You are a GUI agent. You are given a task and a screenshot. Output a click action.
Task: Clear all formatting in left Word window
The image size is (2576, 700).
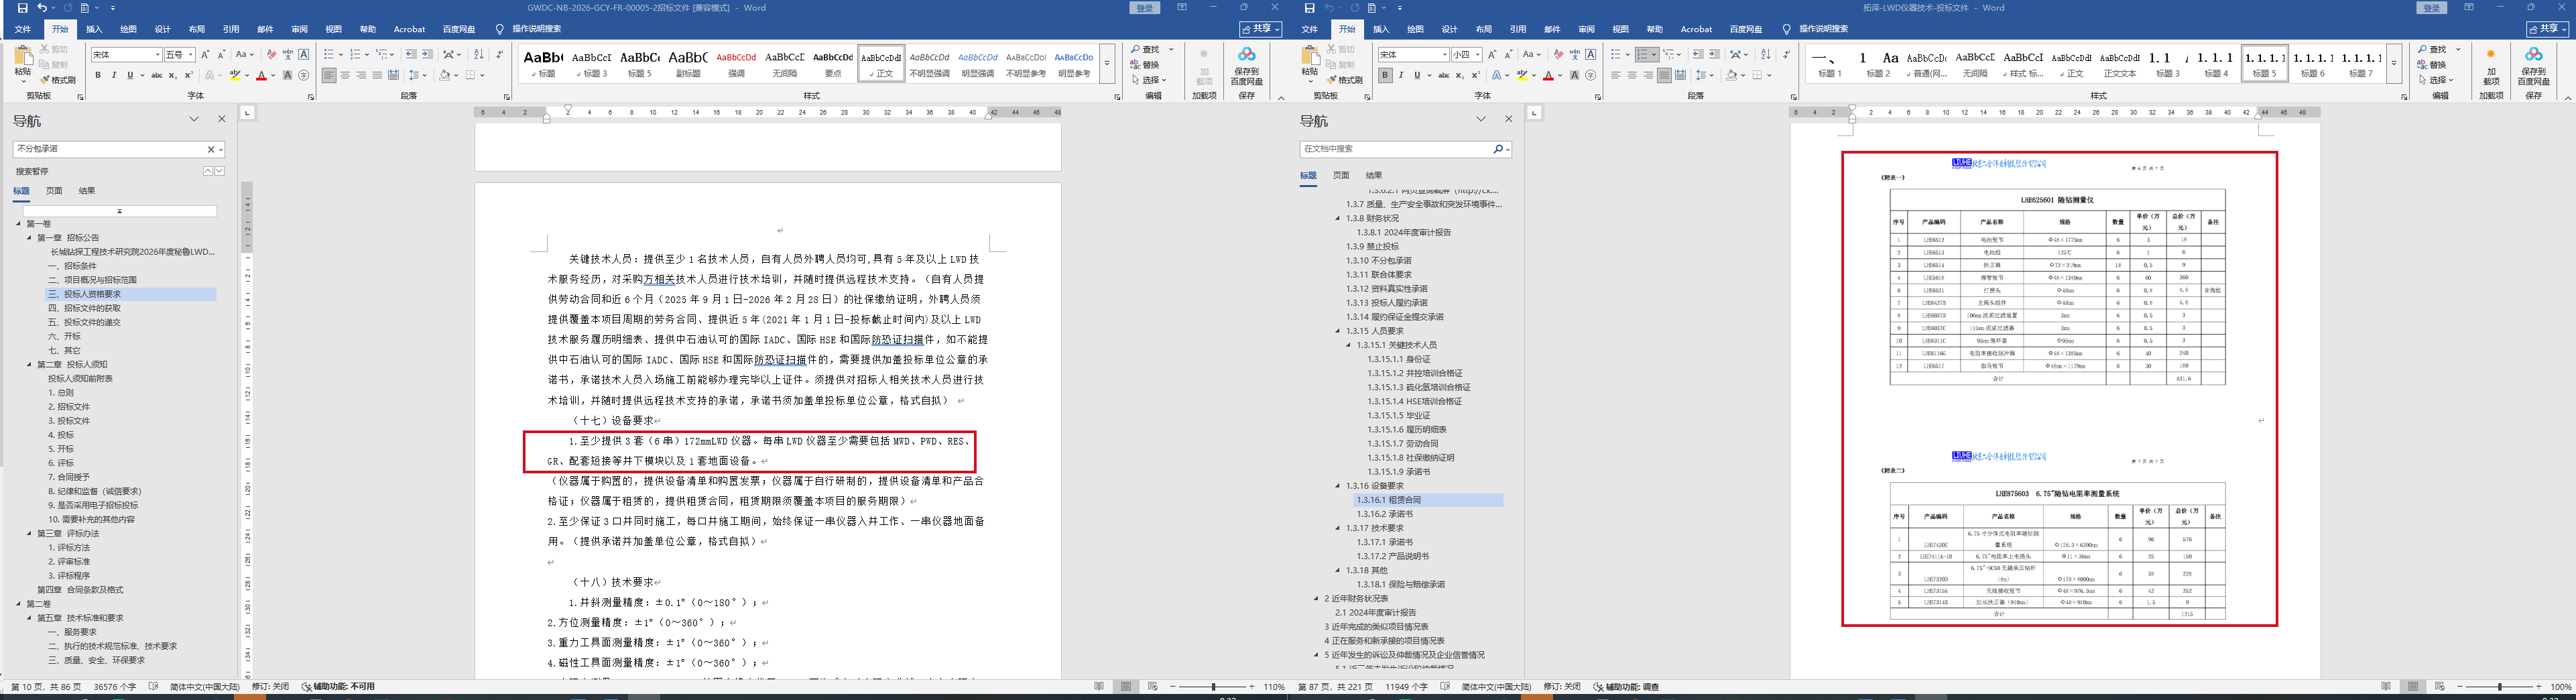pyautogui.click(x=271, y=55)
